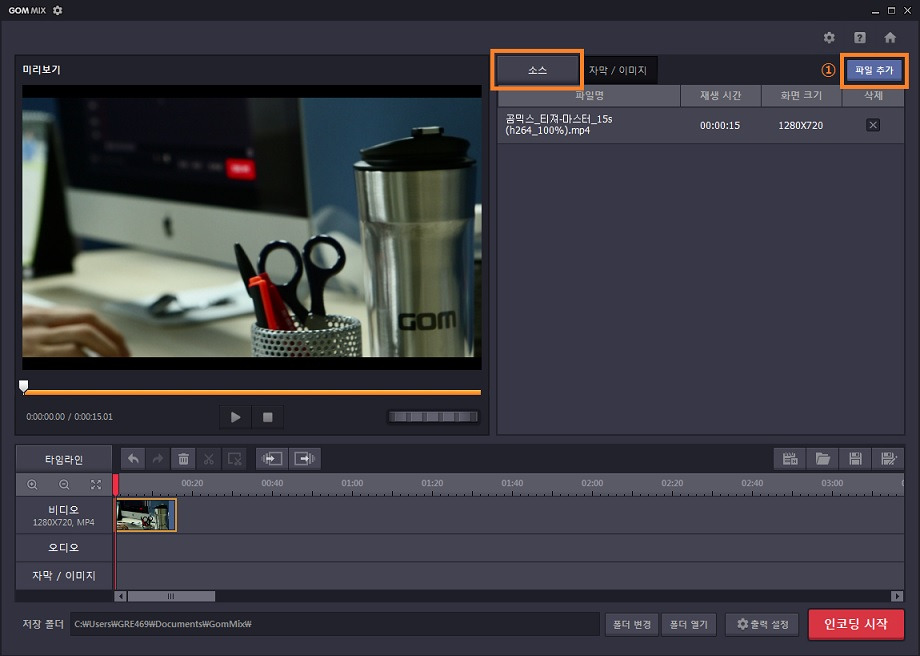
Task: Open 출력 설정 output settings
Action: pos(763,624)
